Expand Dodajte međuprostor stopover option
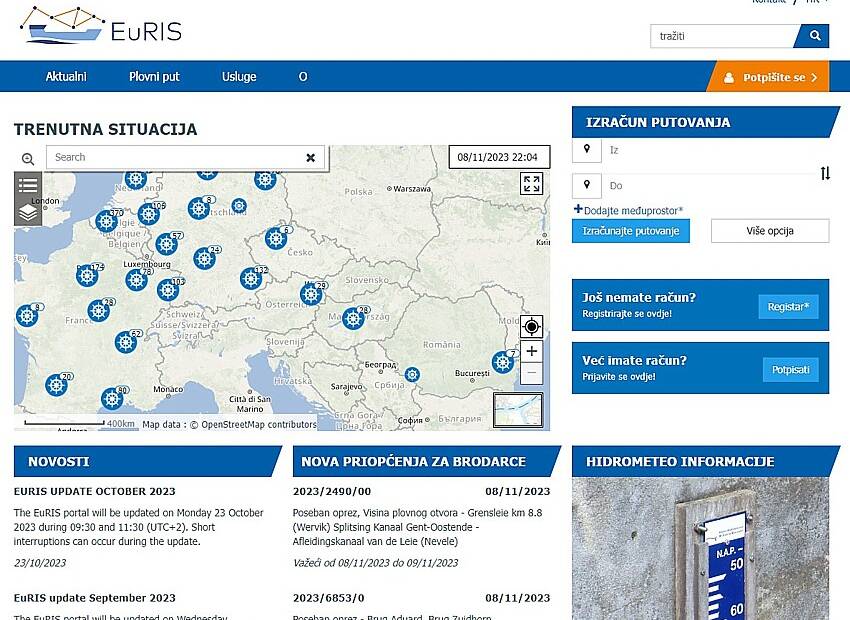The width and height of the screenshot is (850, 620). [x=628, y=210]
